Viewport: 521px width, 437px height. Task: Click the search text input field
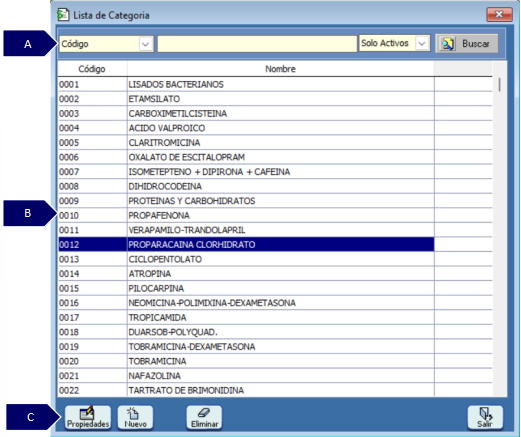pyautogui.click(x=257, y=44)
